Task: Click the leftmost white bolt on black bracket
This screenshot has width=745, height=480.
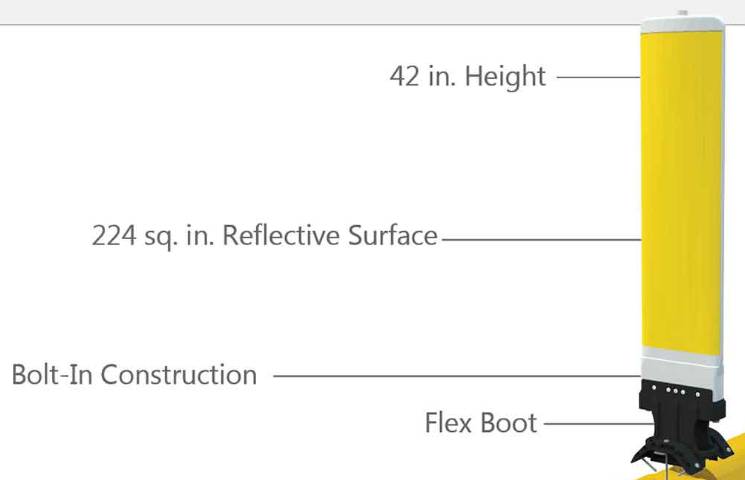Action: 654,388
